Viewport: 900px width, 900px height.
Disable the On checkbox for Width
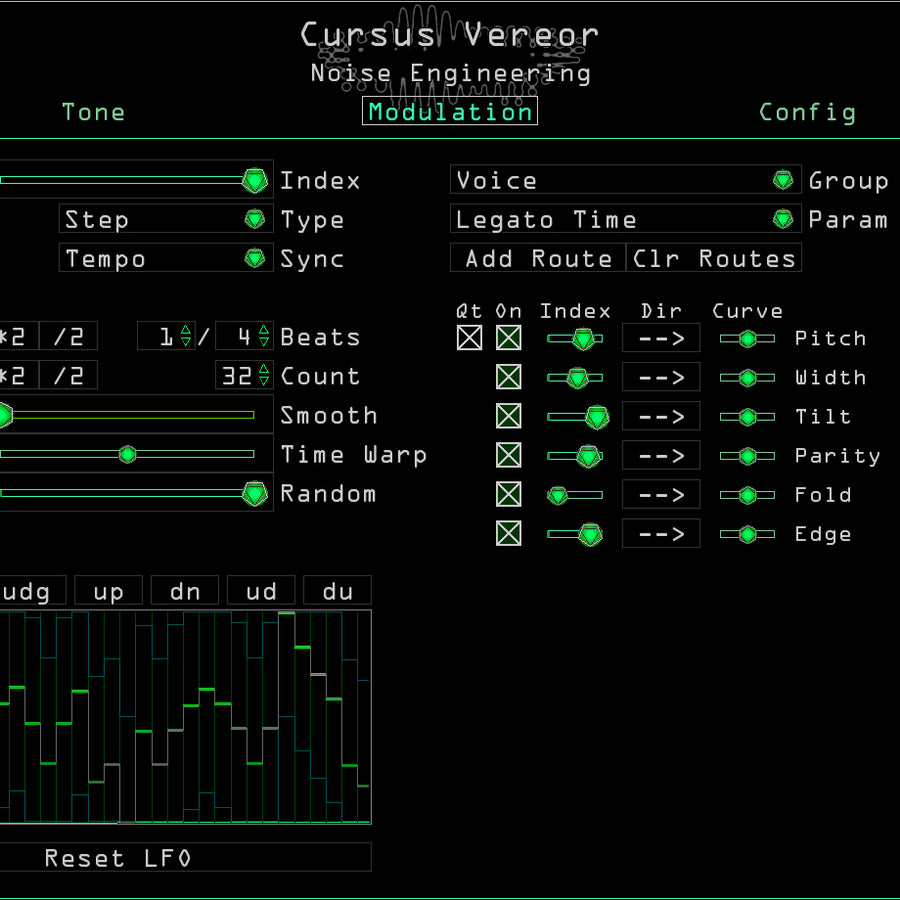coord(509,377)
